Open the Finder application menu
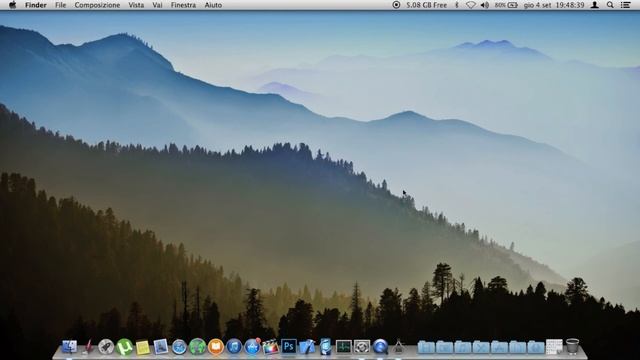Viewport: 640px width, 360px height. click(36, 5)
